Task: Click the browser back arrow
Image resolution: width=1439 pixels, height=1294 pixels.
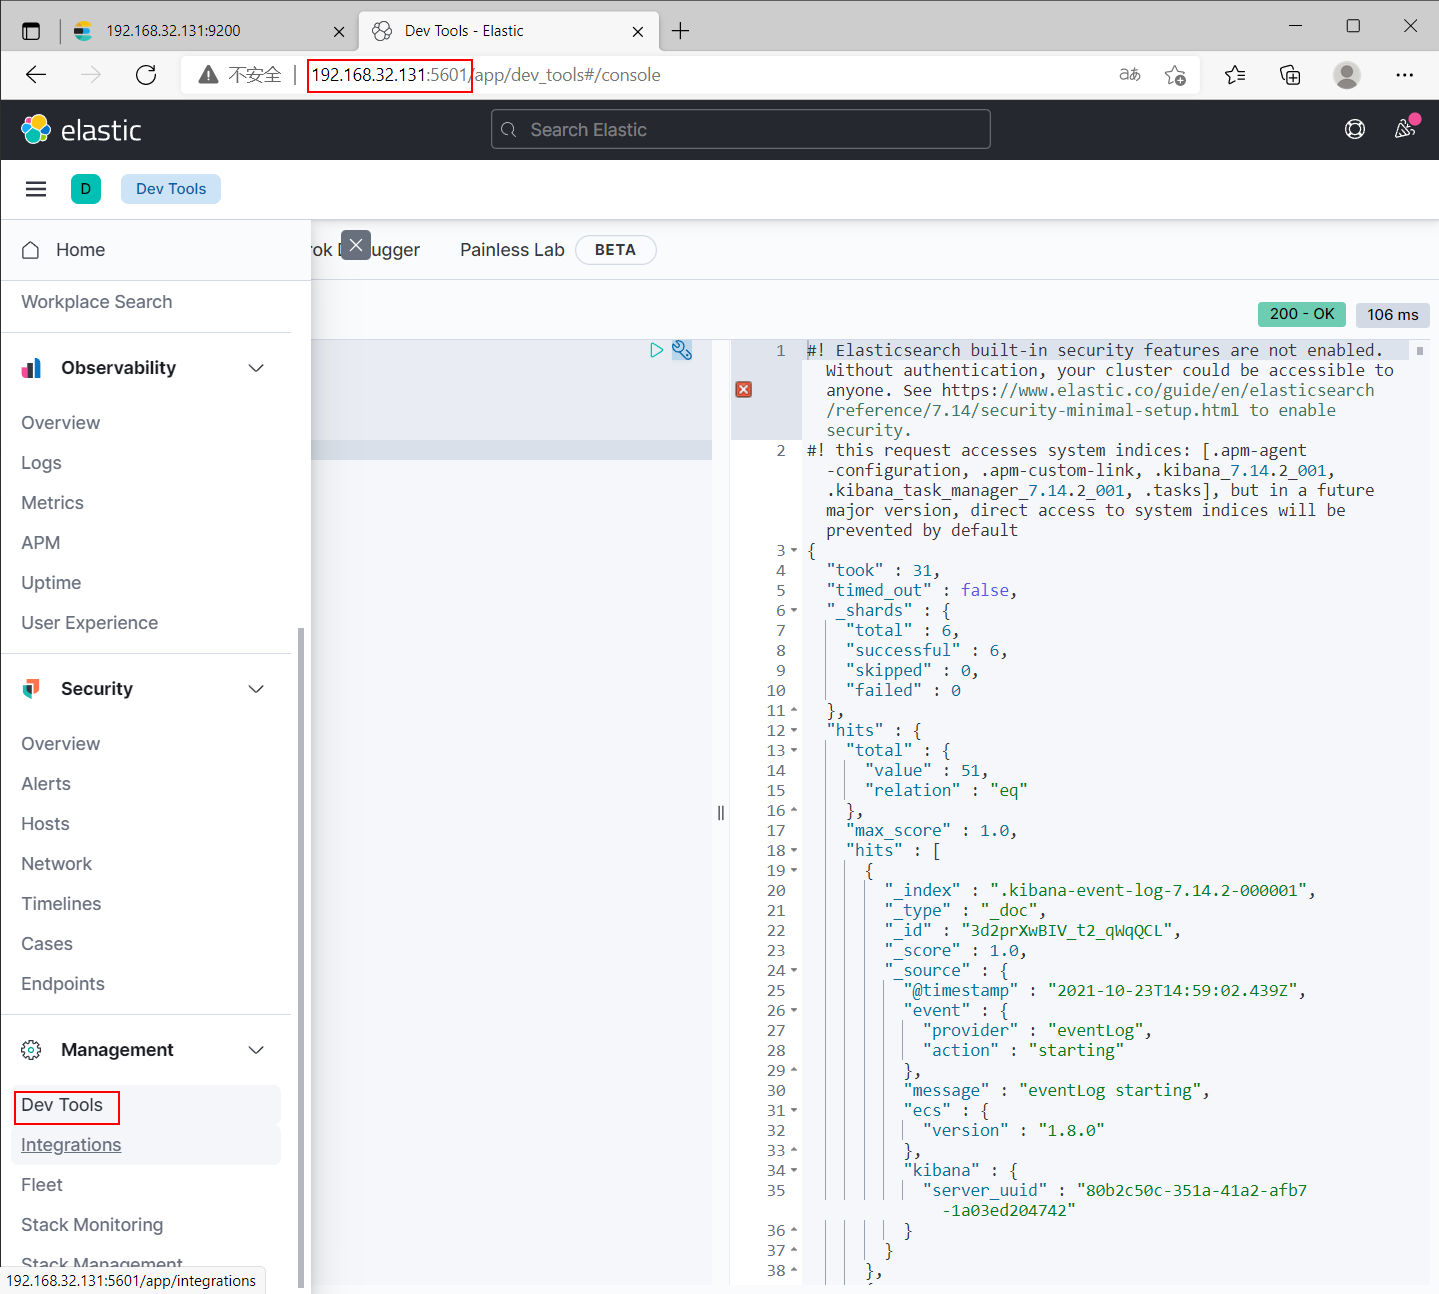Action: 36,75
